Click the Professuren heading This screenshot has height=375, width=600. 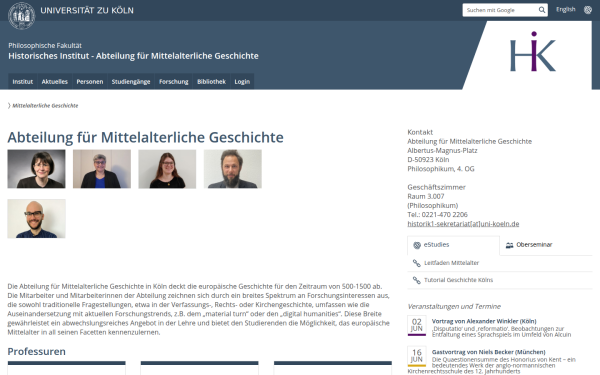tap(36, 352)
